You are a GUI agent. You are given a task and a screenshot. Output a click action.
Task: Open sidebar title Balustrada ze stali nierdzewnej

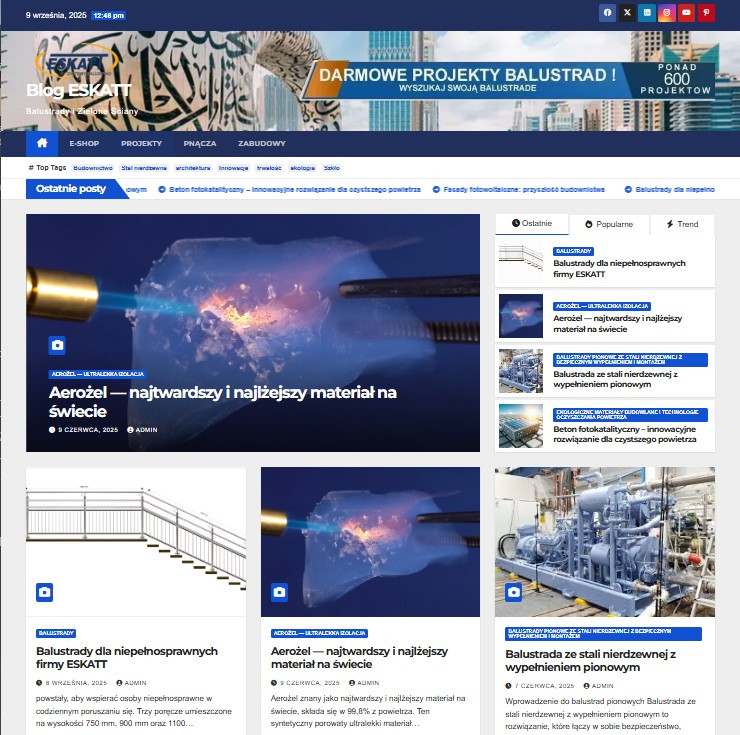pos(615,379)
